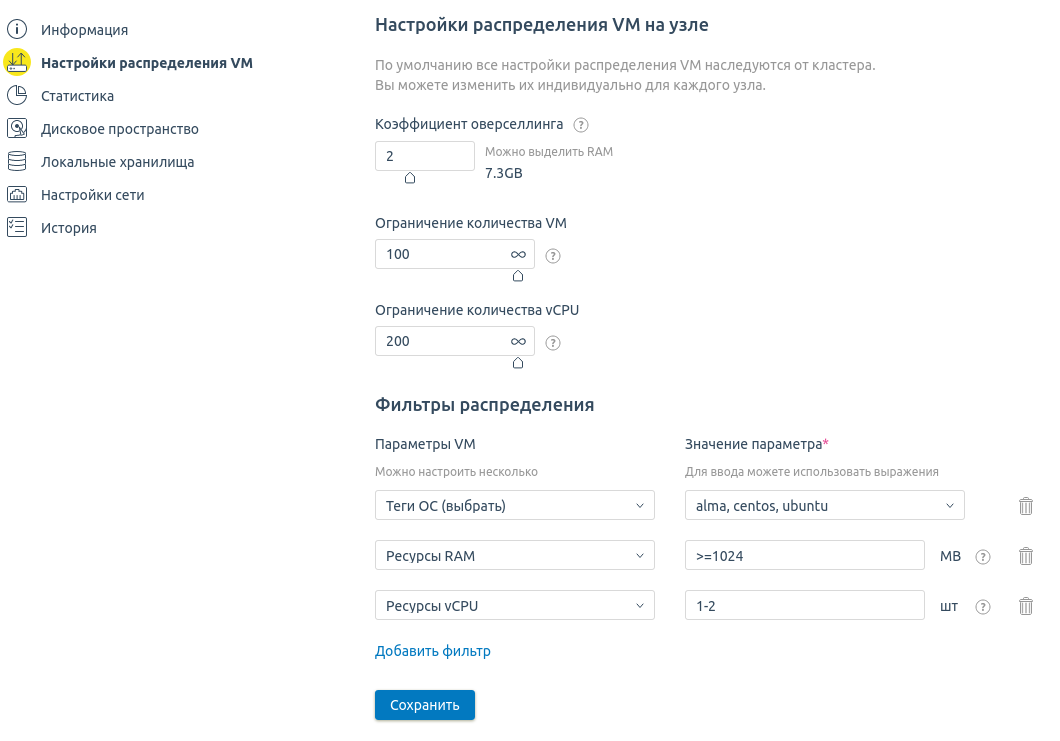Viewport: 1060px width, 741px height.
Task: Show help for overselling coefficient
Action: 580,125
